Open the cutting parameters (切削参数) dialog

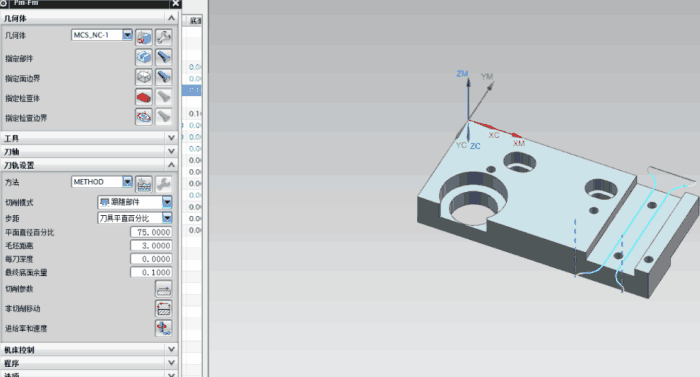[x=163, y=289]
